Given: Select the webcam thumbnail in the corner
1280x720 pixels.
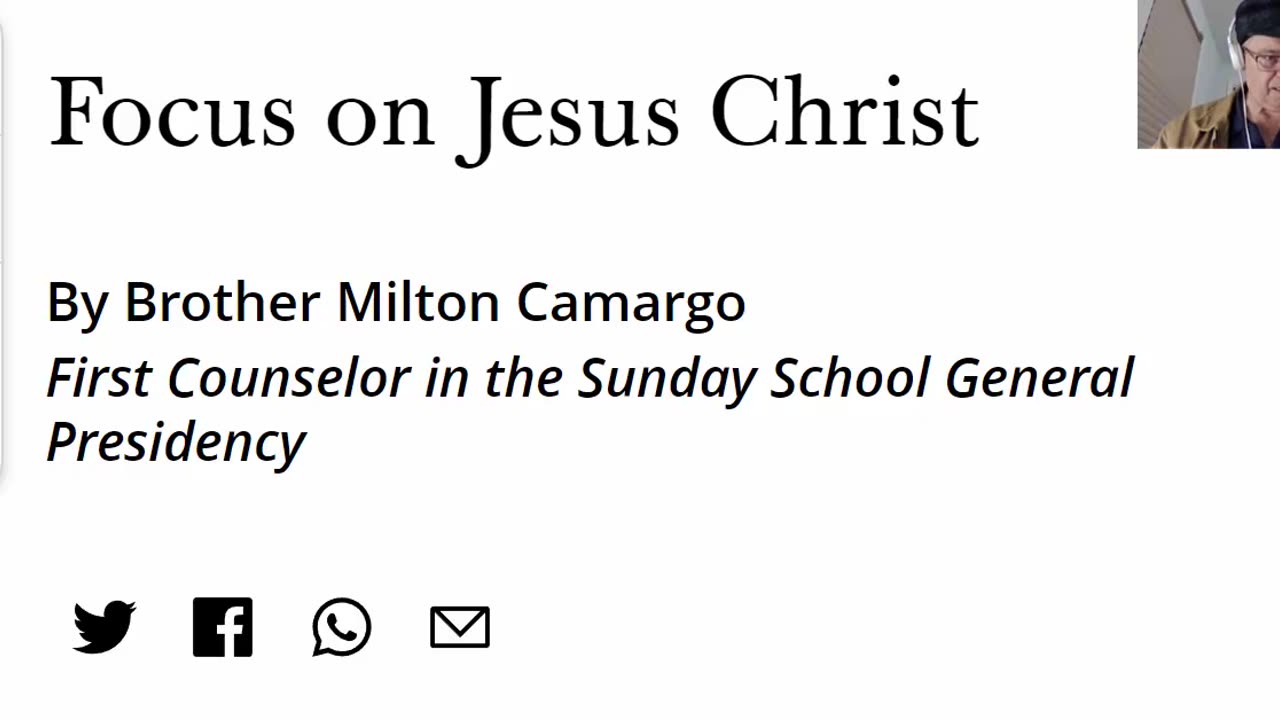Looking at the screenshot, I should point(1208,74).
